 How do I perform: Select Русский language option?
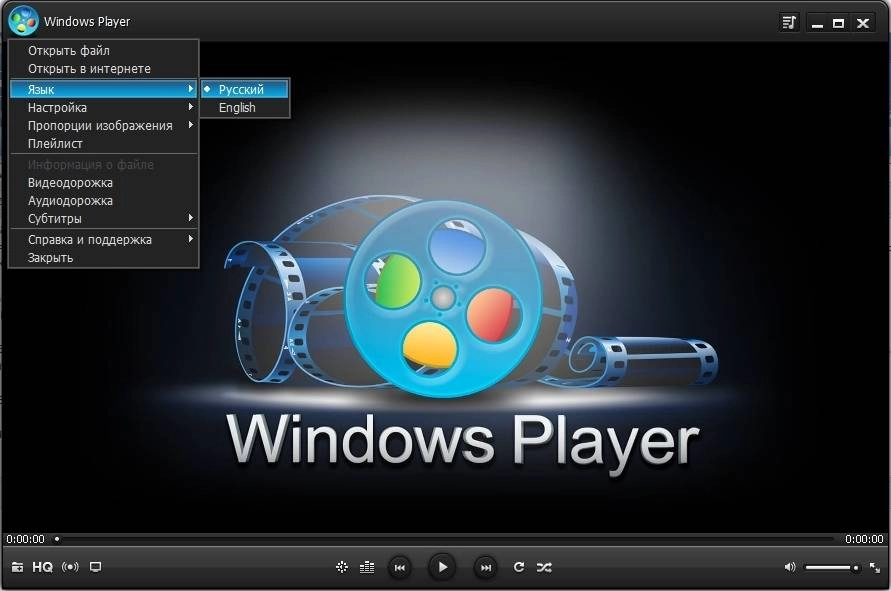click(245, 89)
